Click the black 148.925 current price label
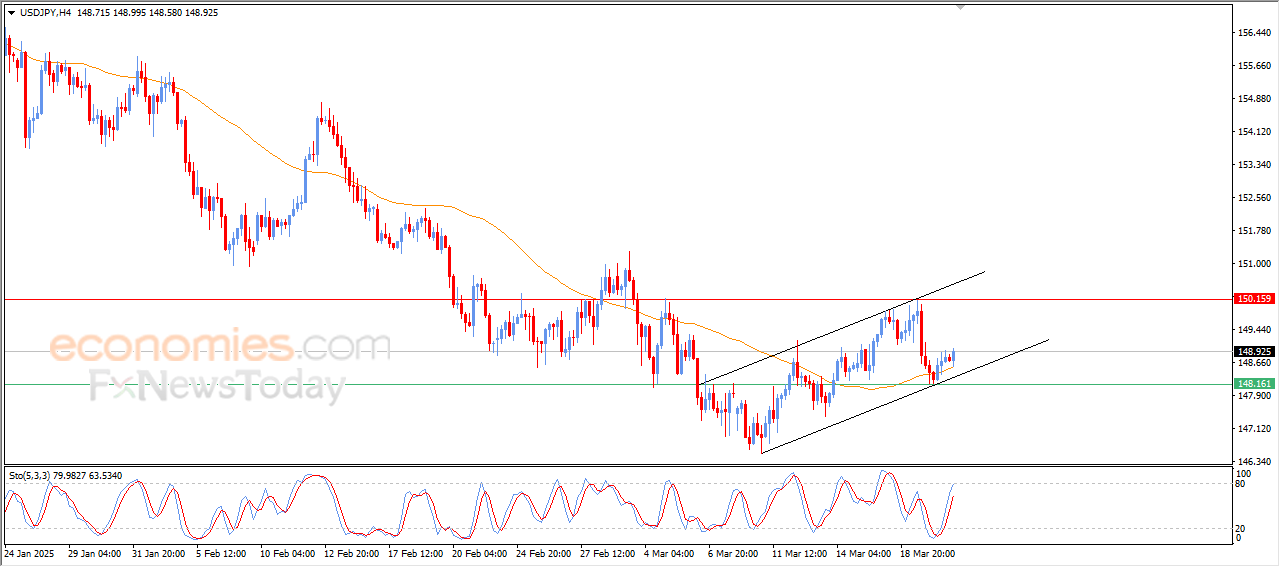Screen dimensions: 1280x567 (1254, 352)
